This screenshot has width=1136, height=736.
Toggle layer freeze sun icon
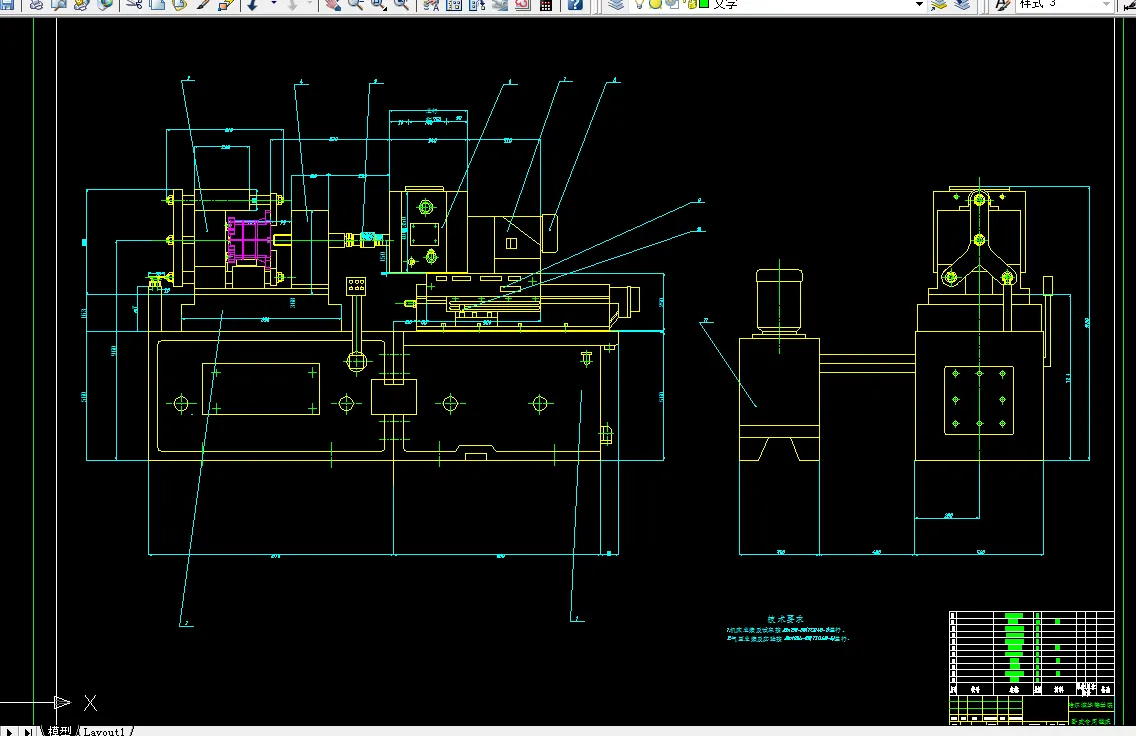coord(656,4)
